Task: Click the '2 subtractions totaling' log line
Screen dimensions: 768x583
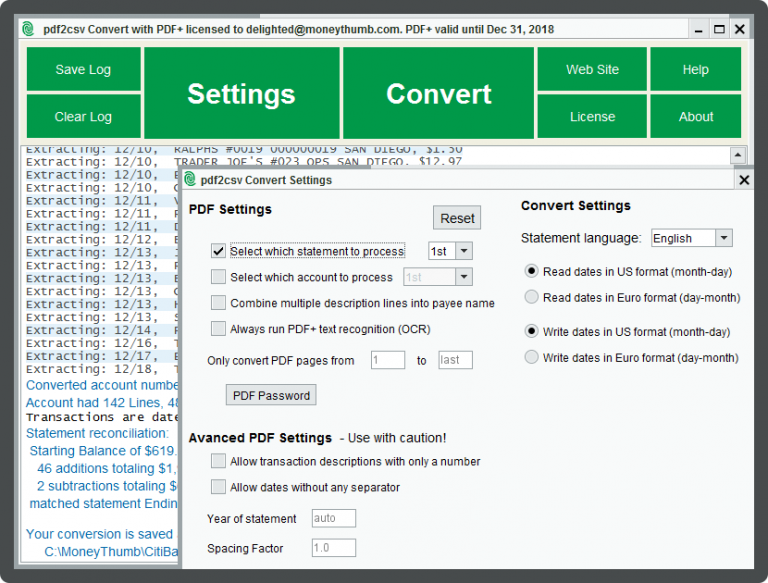Action: [x=107, y=486]
